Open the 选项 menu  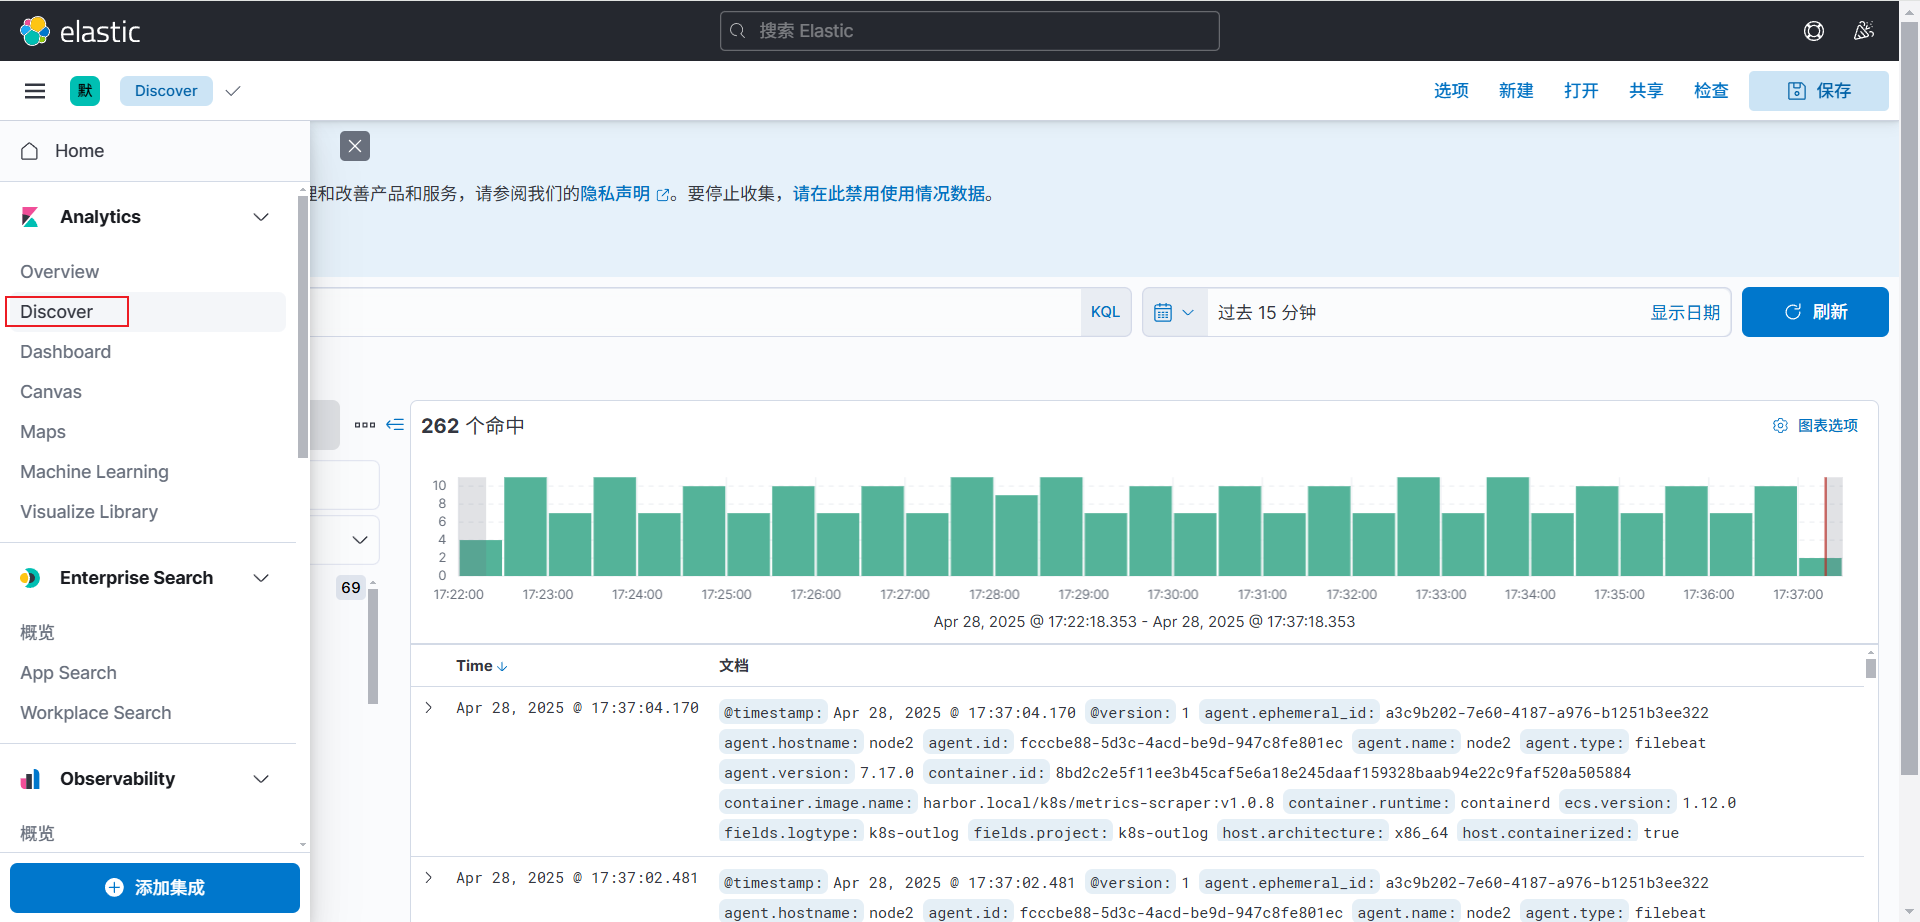[1451, 91]
